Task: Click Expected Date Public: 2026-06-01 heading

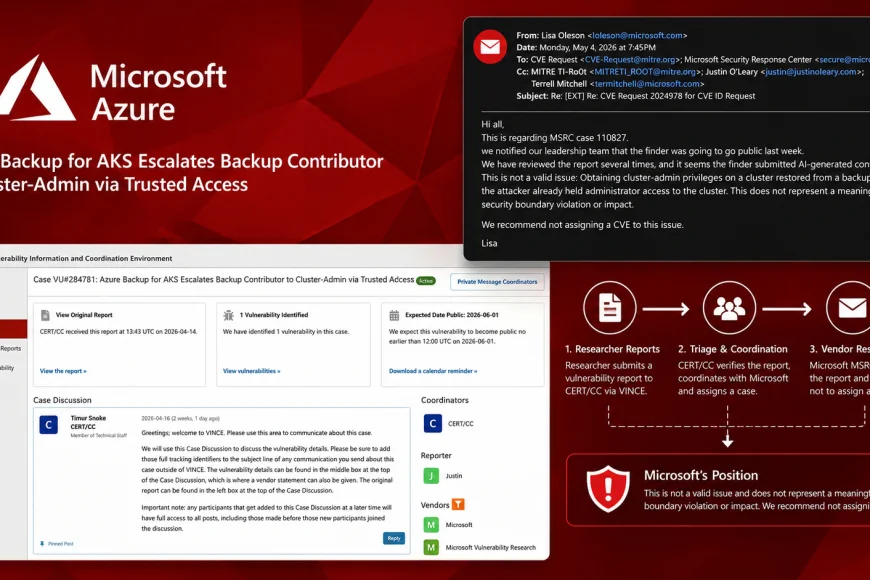Action: (452, 315)
